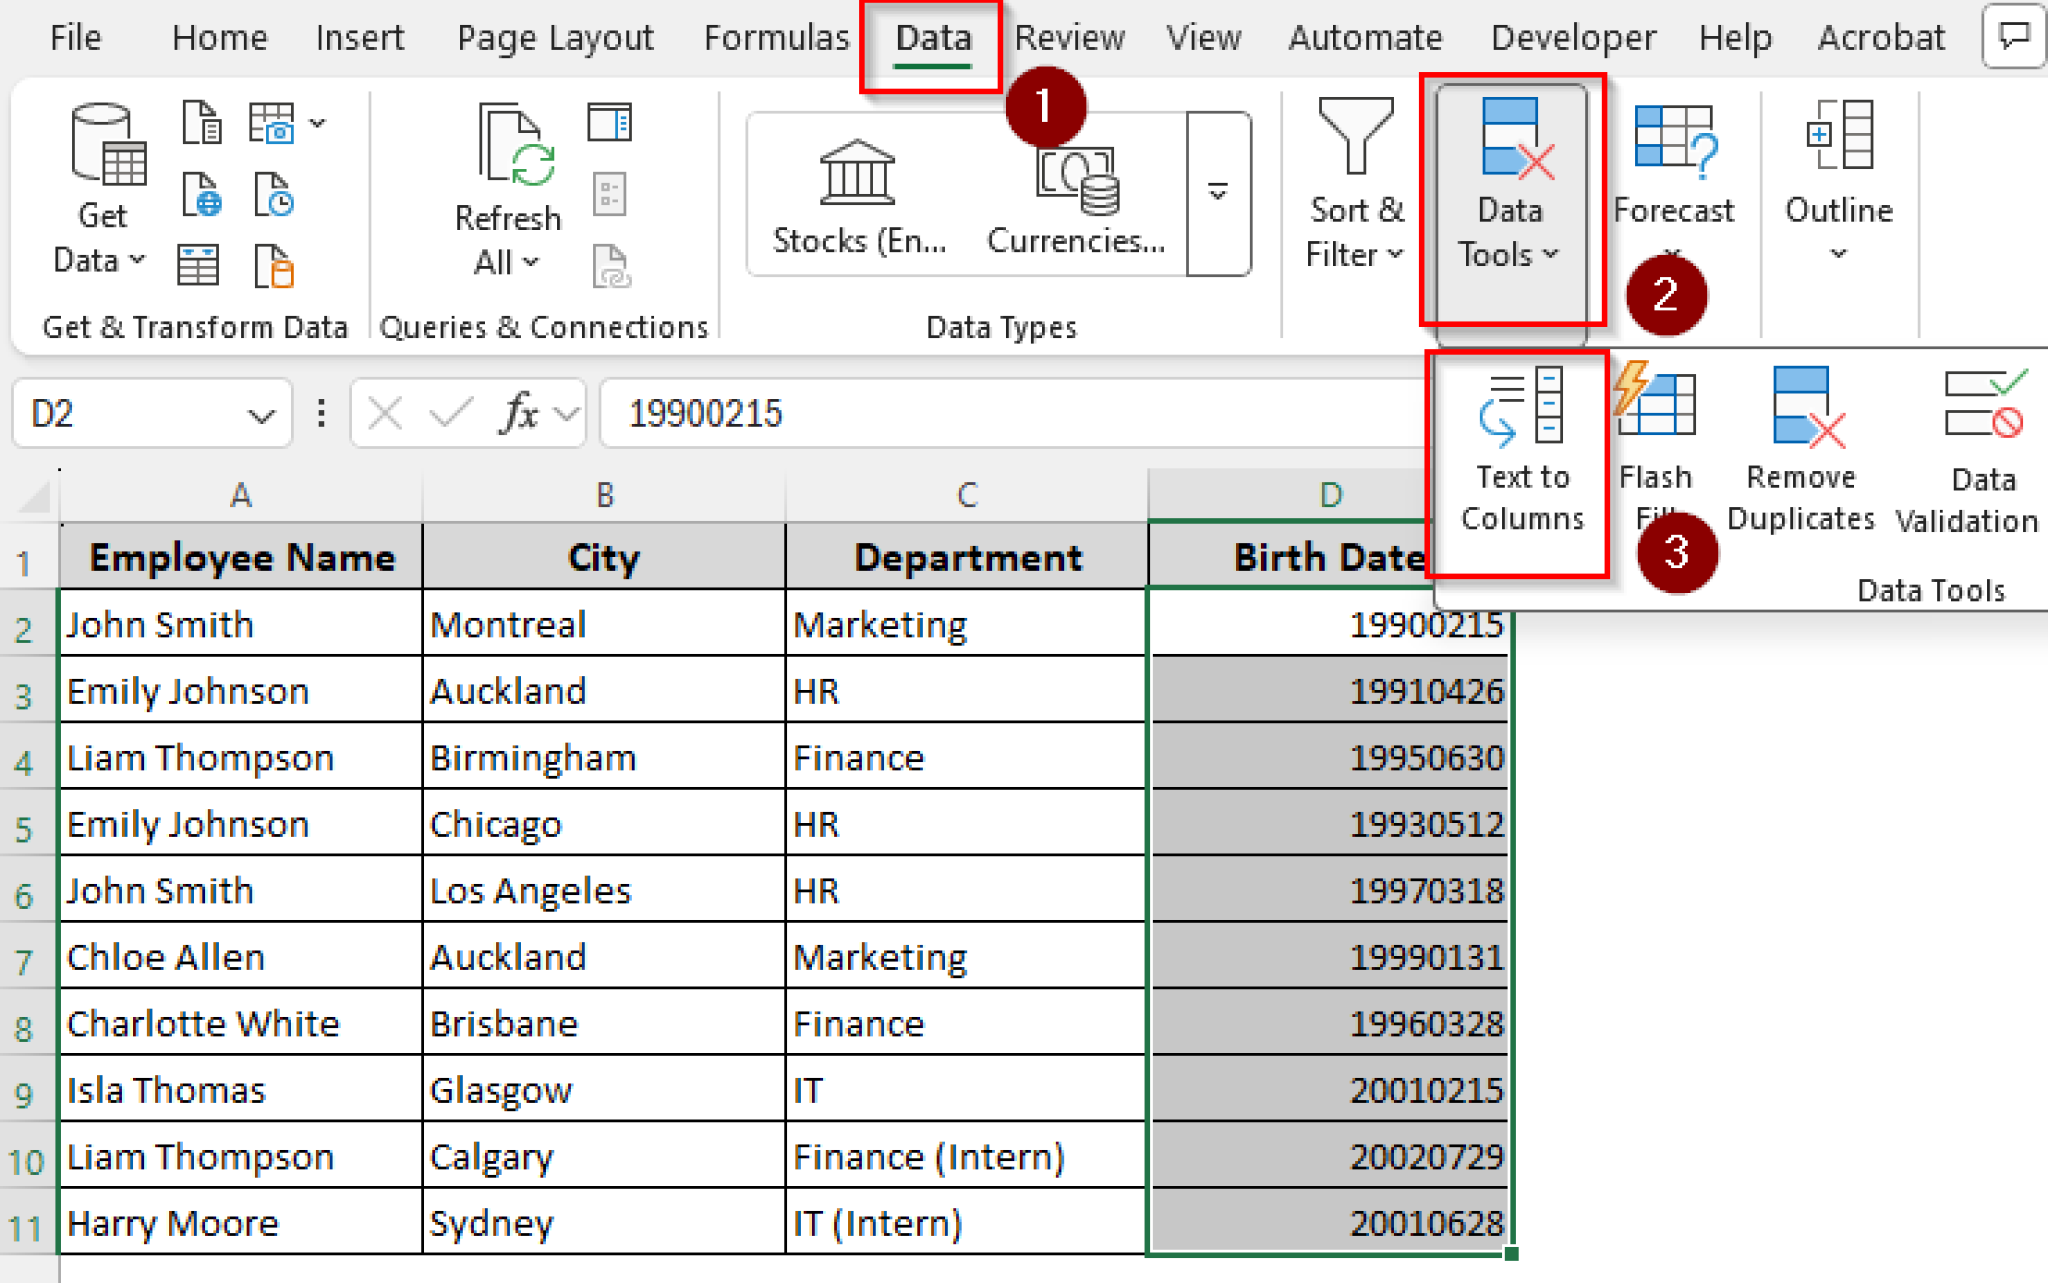This screenshot has width=2048, height=1283.
Task: Select the From Table/Range icon
Action: coord(198,265)
